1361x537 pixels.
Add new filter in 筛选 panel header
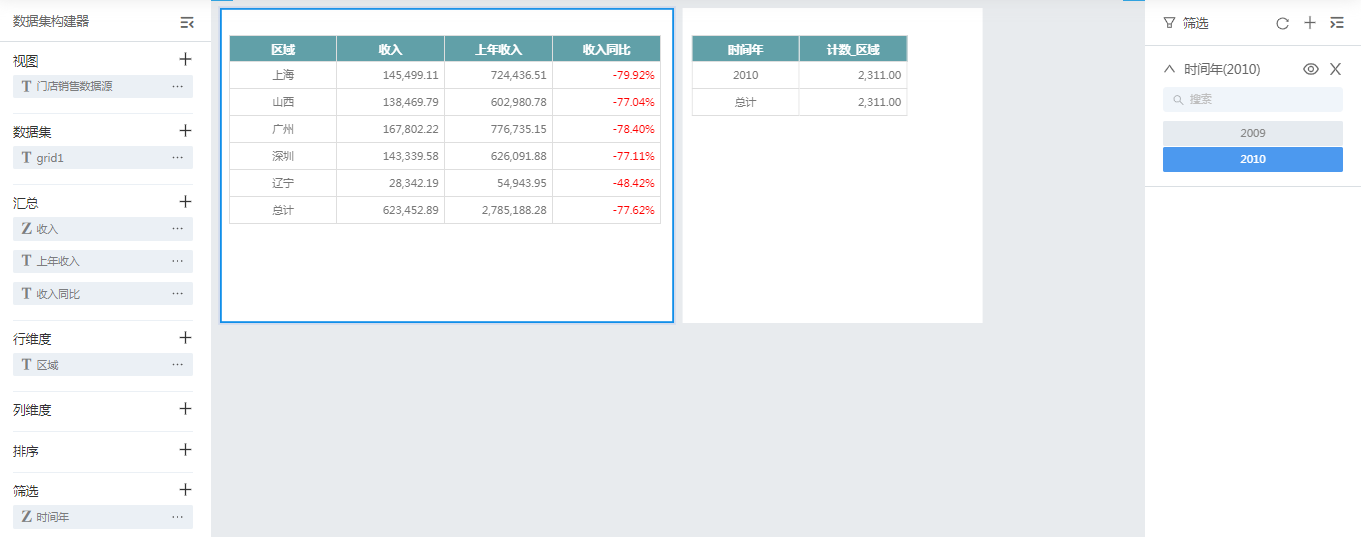tap(1310, 22)
